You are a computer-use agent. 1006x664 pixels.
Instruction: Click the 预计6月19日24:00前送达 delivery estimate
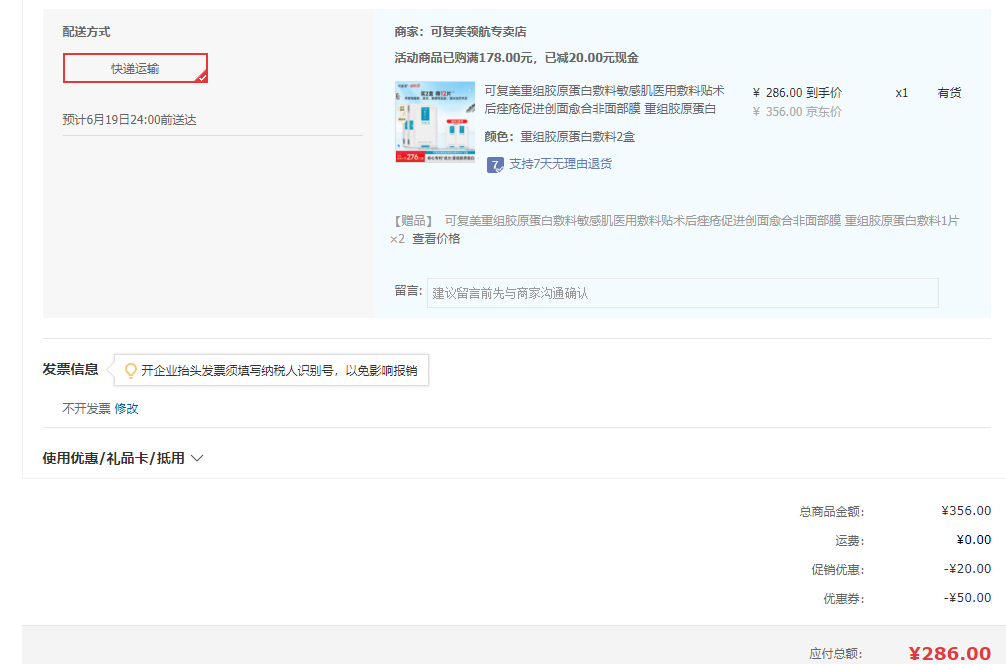(129, 120)
